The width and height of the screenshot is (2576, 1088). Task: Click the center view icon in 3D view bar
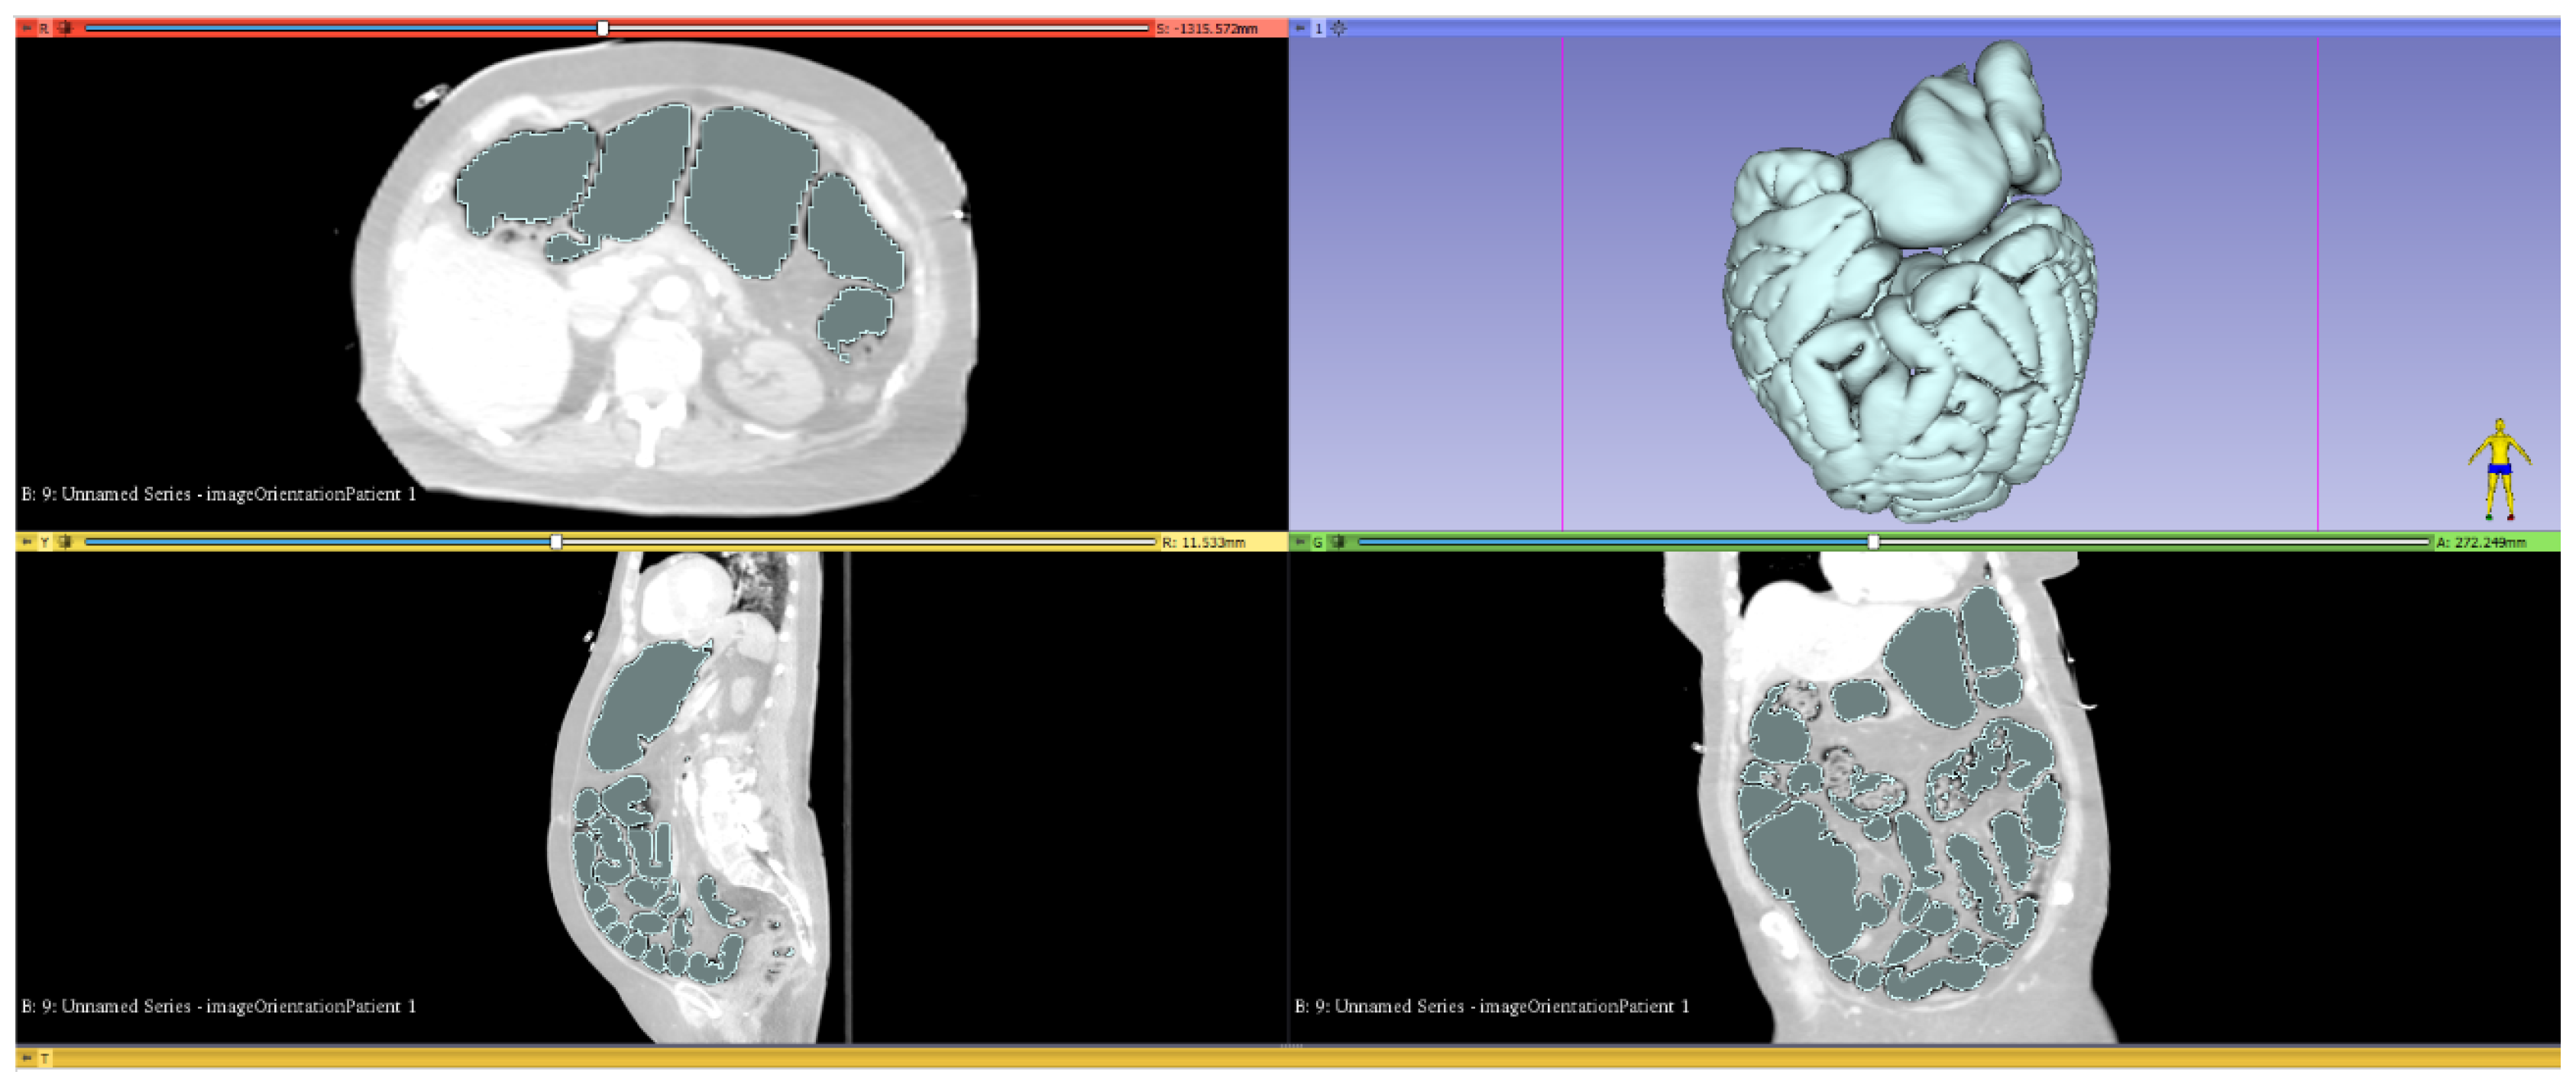[x=1339, y=28]
